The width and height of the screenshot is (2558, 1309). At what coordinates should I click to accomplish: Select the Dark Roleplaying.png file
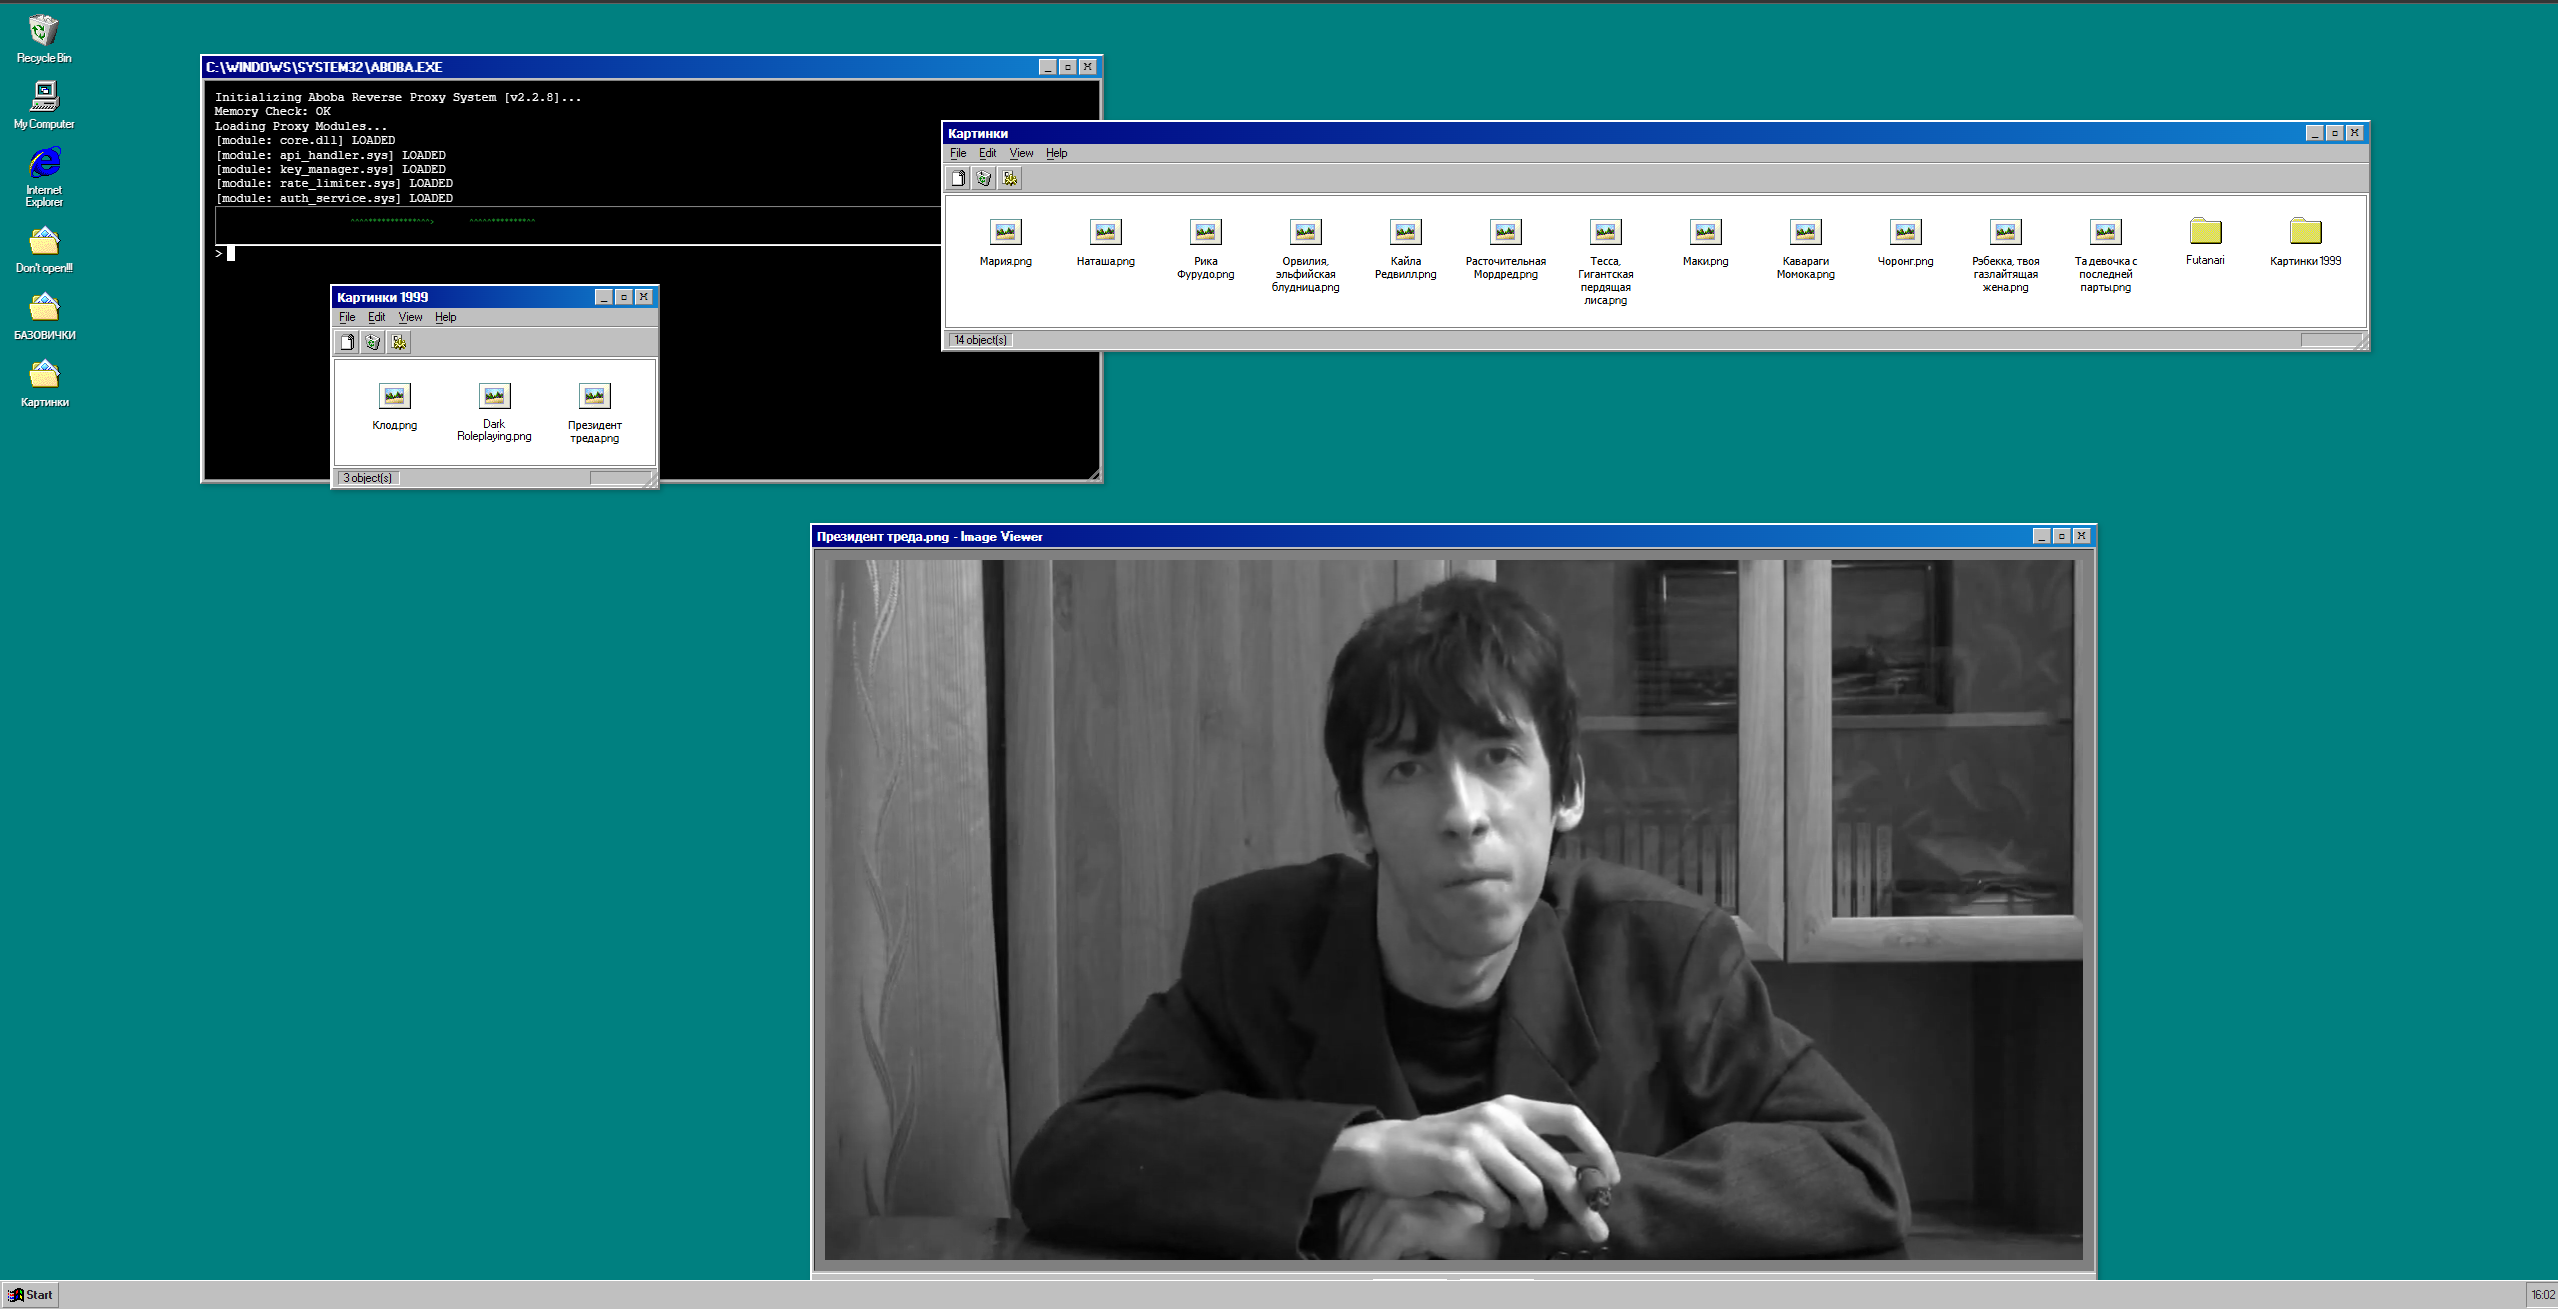[x=494, y=396]
